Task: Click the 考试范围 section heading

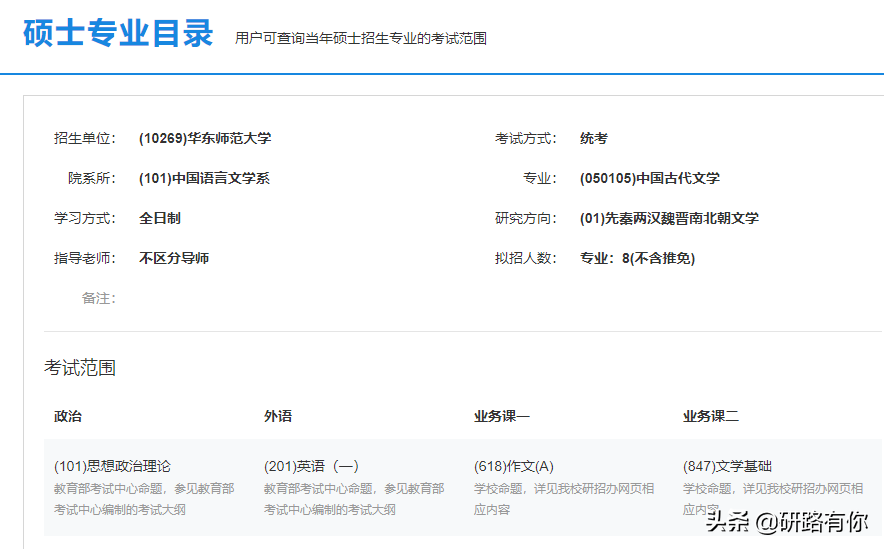Action: (79, 368)
